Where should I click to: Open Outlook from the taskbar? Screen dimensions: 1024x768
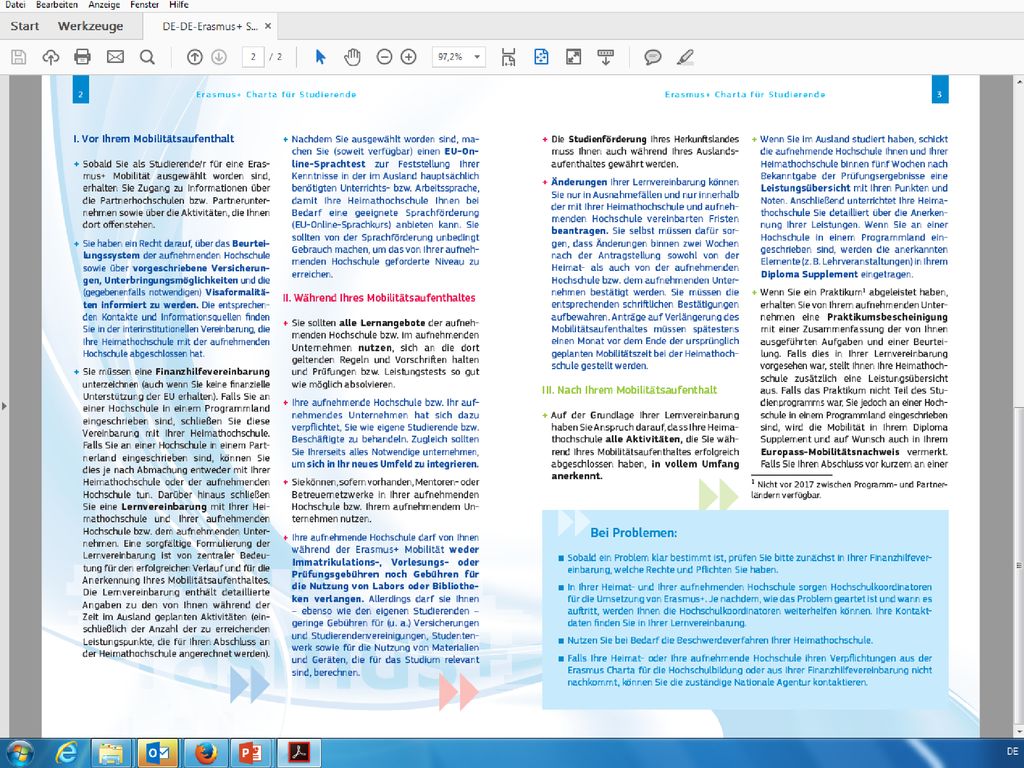tap(158, 753)
